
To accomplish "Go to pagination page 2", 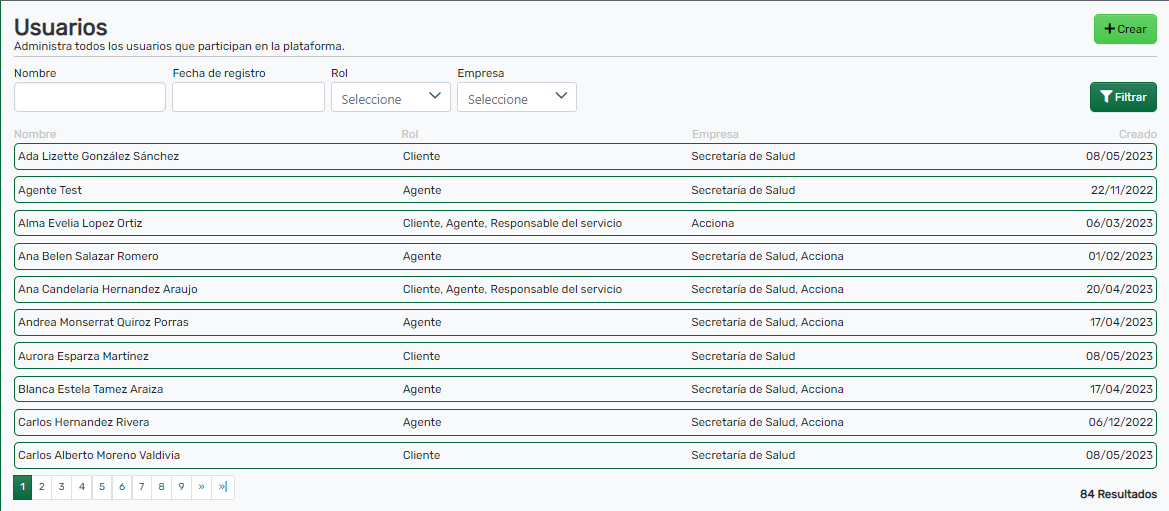I will [x=42, y=487].
